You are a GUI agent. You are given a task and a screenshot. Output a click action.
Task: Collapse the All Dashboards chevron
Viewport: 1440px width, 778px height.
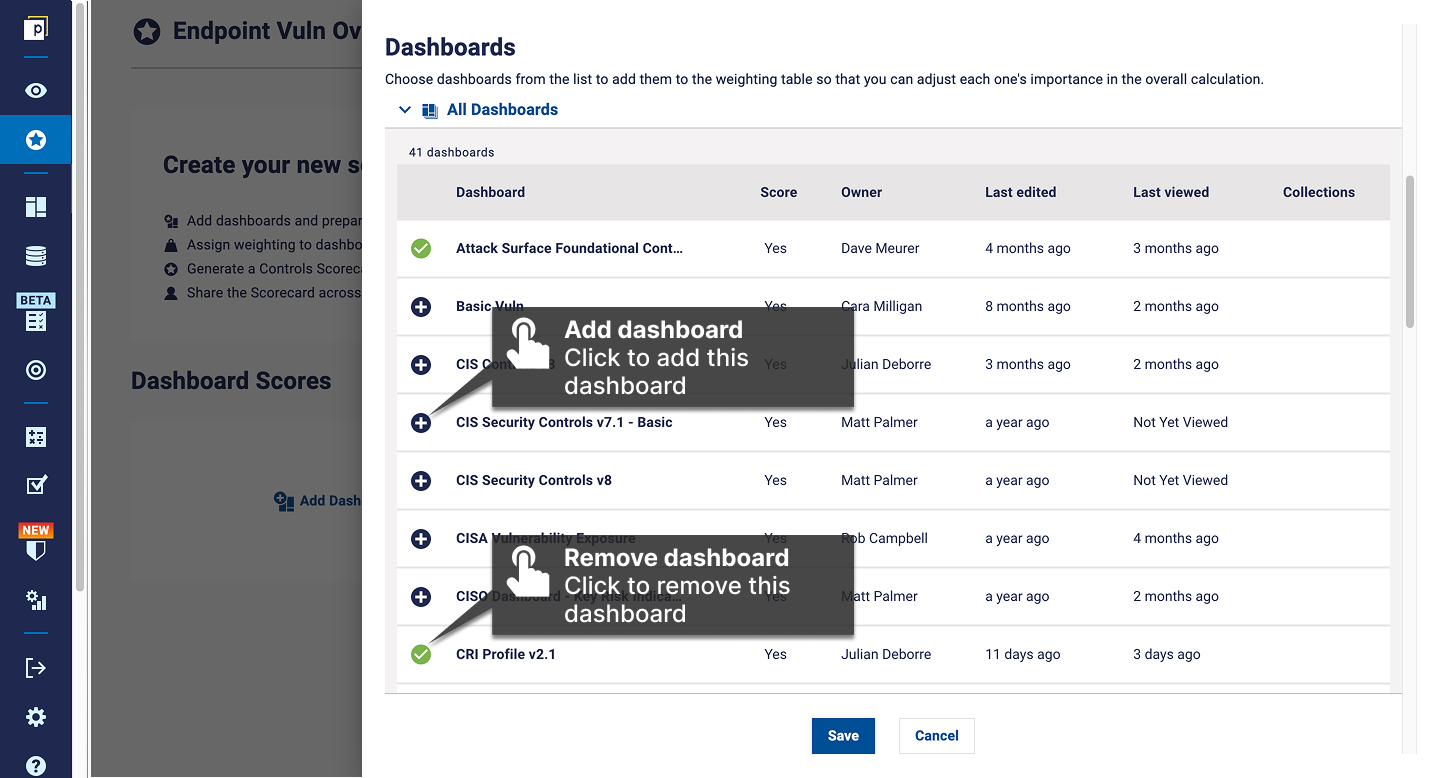tap(405, 110)
